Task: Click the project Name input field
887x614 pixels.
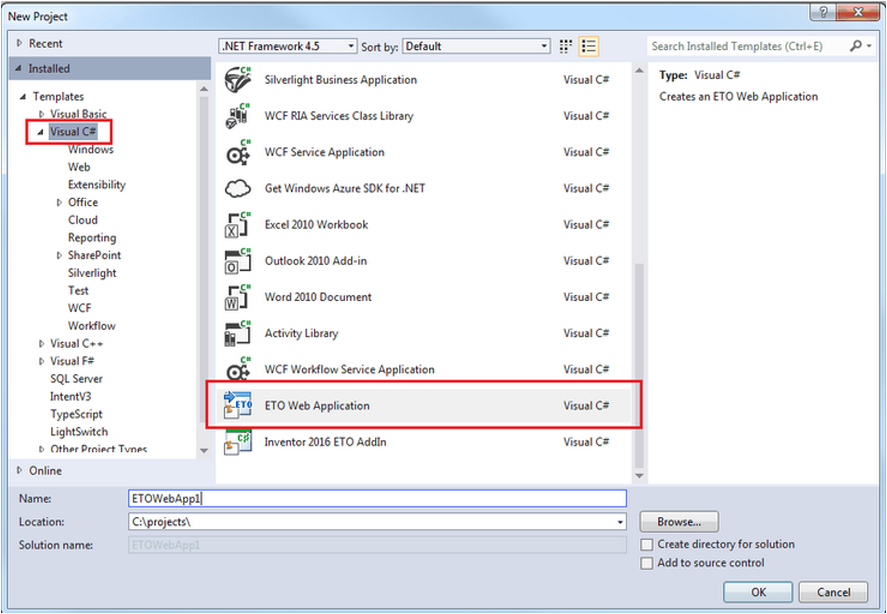Action: click(x=377, y=499)
